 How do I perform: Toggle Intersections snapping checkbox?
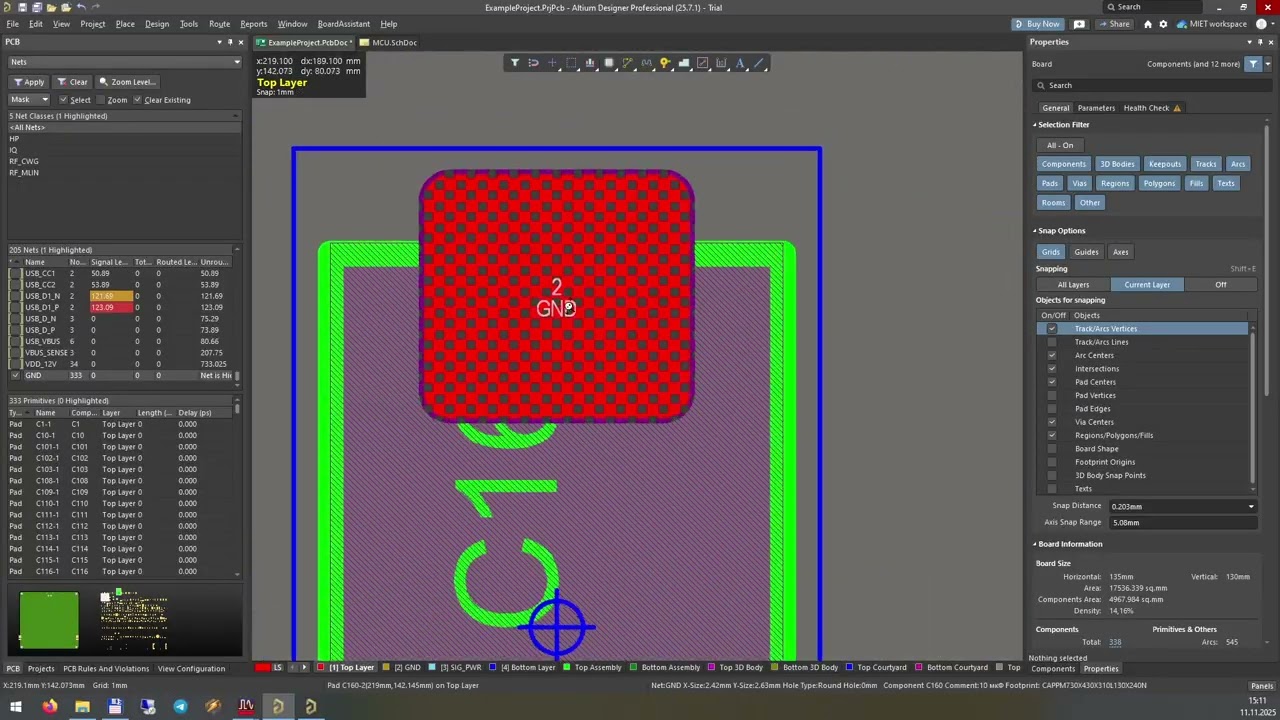(x=1051, y=369)
